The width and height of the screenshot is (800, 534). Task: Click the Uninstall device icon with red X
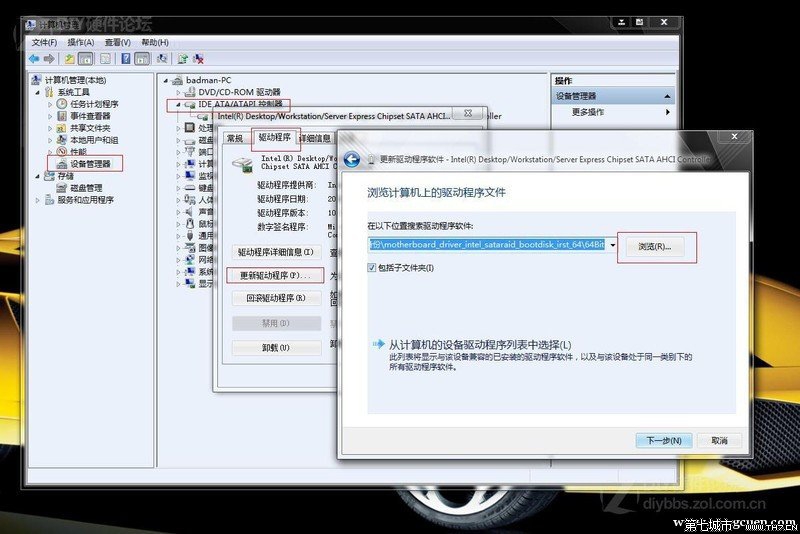(198, 59)
